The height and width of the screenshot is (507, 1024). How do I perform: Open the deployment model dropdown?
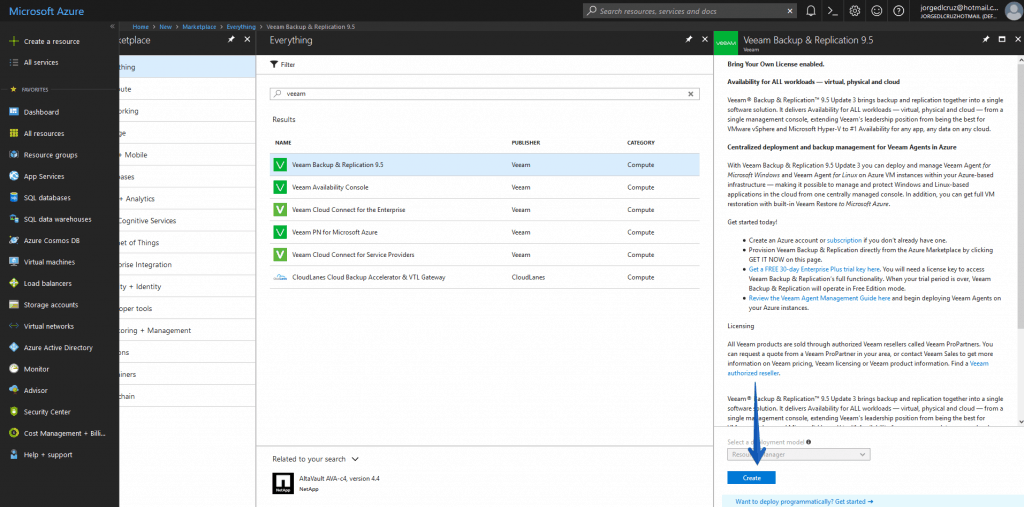pos(799,454)
